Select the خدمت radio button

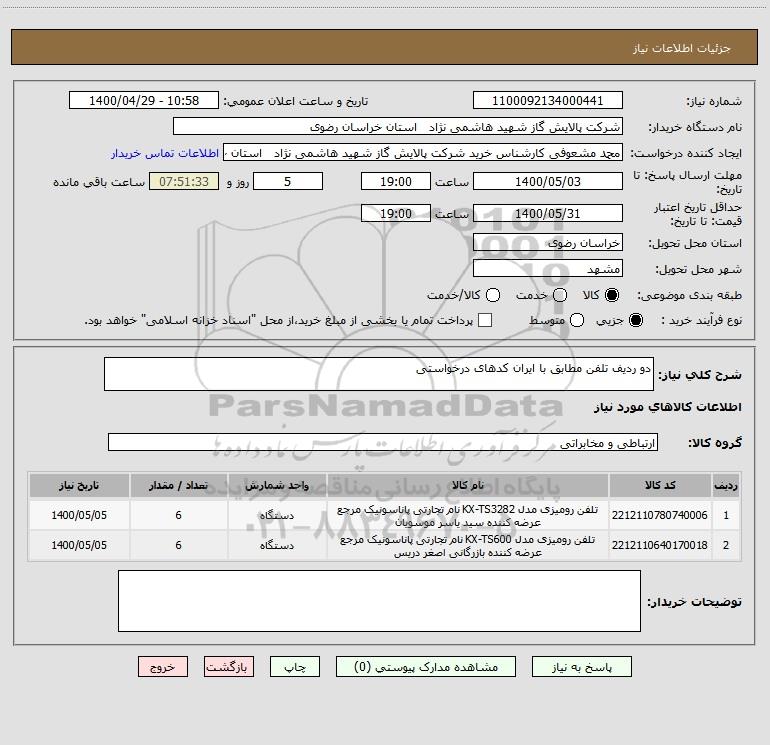pos(560,295)
